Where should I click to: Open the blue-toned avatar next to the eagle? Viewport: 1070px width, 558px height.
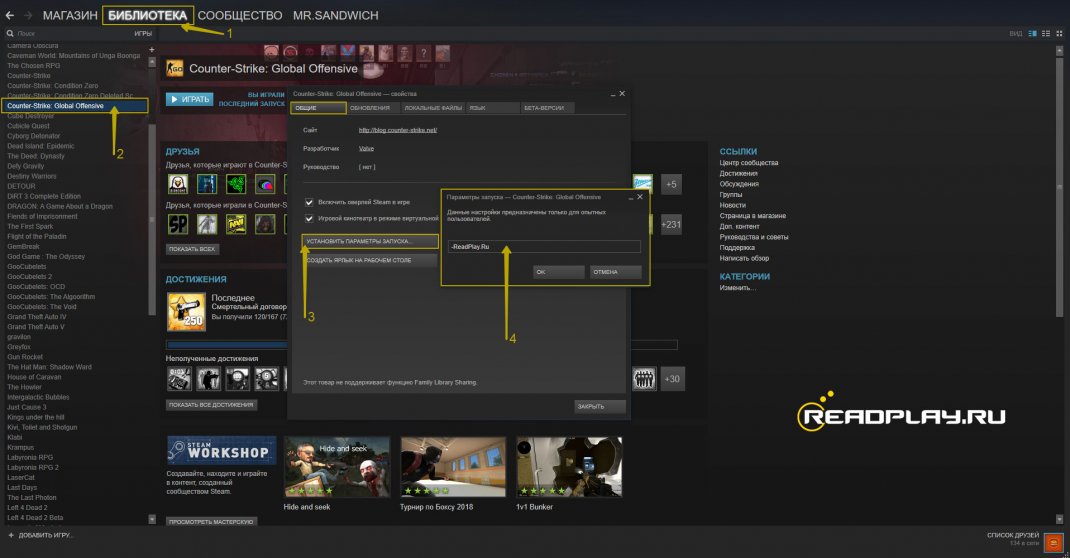click(x=207, y=183)
